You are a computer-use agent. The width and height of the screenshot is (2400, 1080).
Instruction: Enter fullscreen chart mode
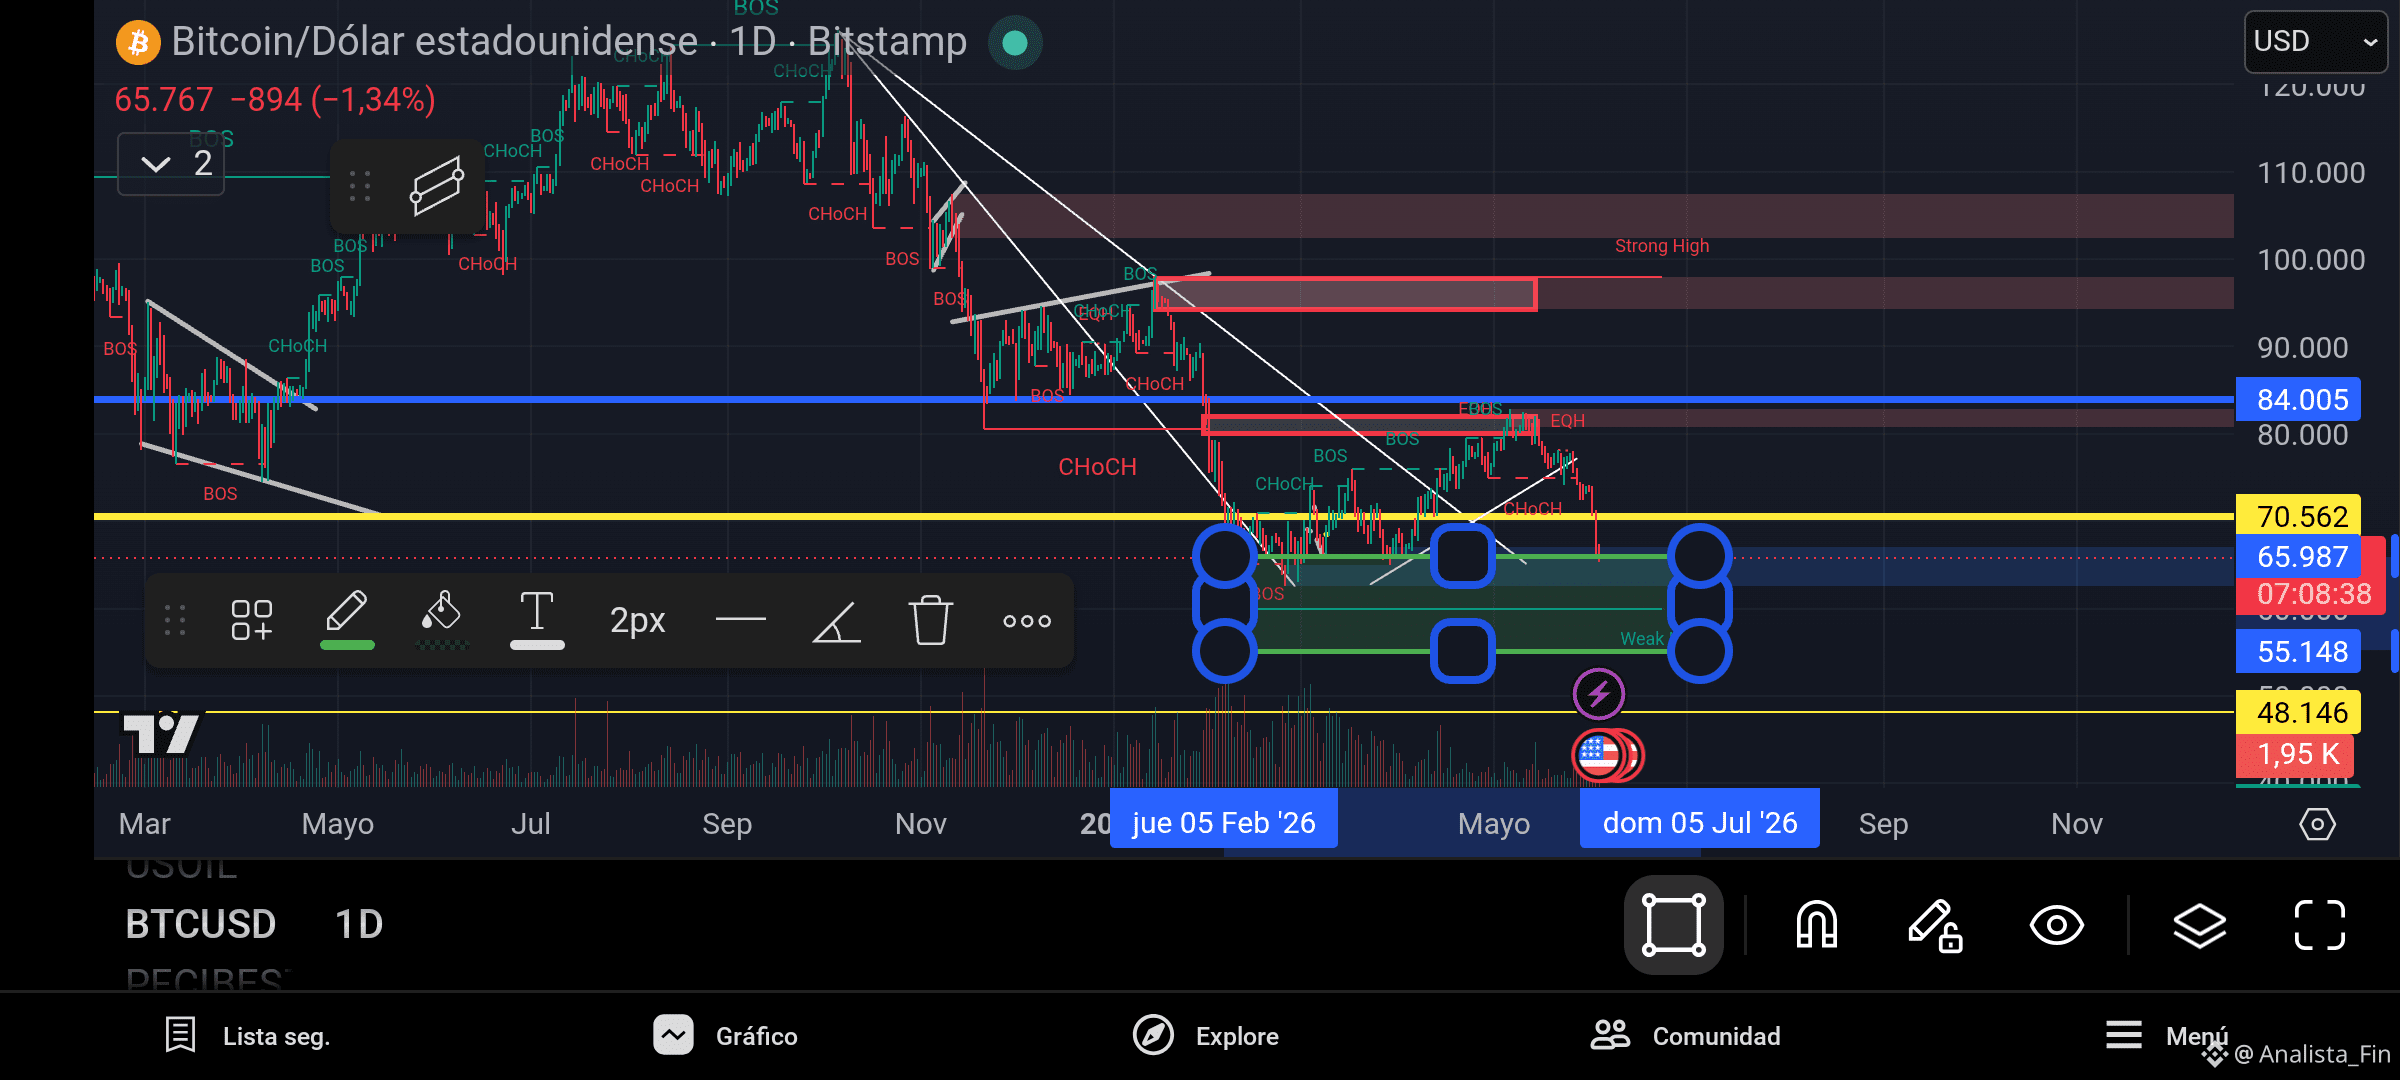point(2319,925)
